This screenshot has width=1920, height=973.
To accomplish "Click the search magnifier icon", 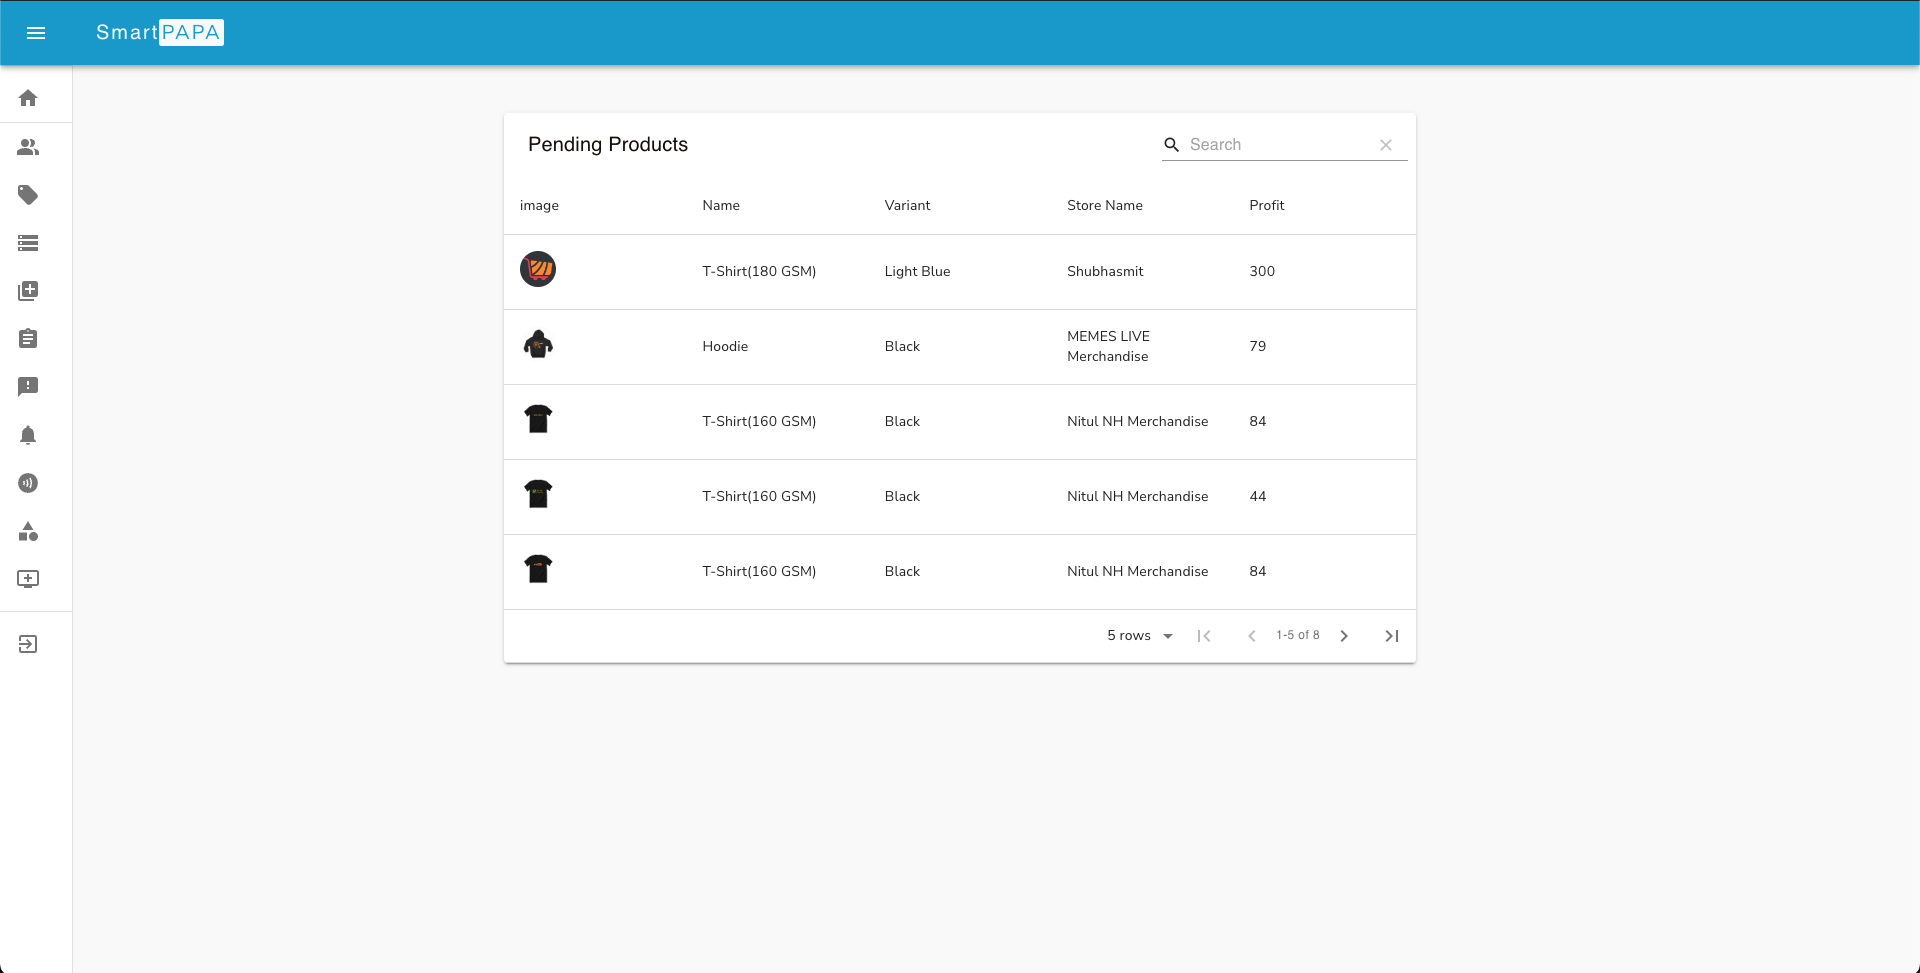I will pyautogui.click(x=1171, y=144).
